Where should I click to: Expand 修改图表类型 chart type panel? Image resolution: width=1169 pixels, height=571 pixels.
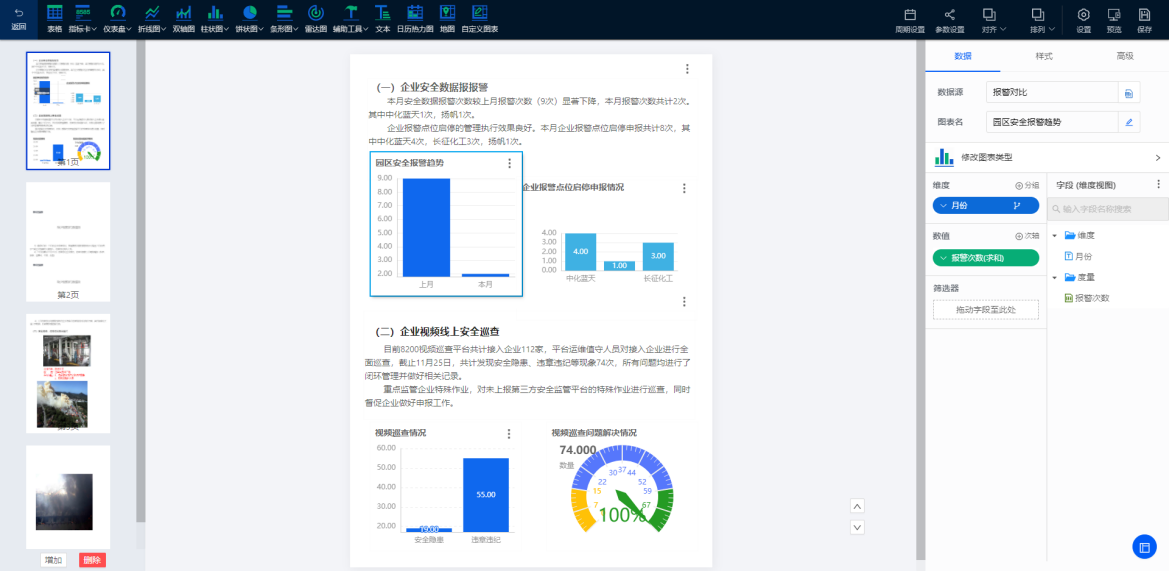click(x=1157, y=158)
